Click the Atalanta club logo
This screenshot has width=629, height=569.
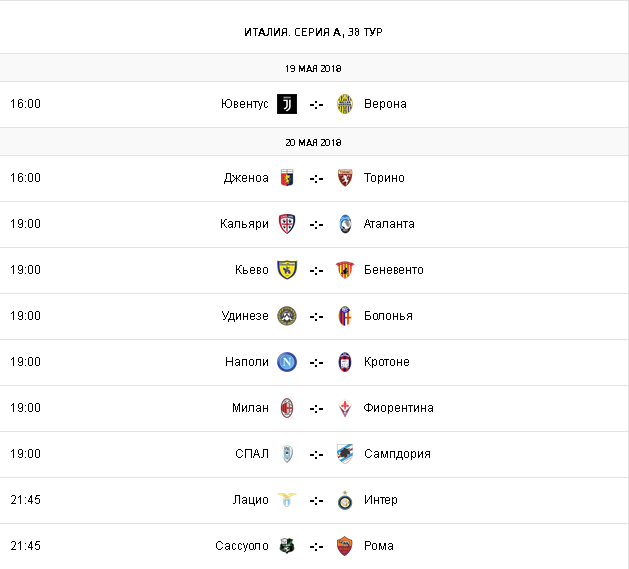point(345,224)
